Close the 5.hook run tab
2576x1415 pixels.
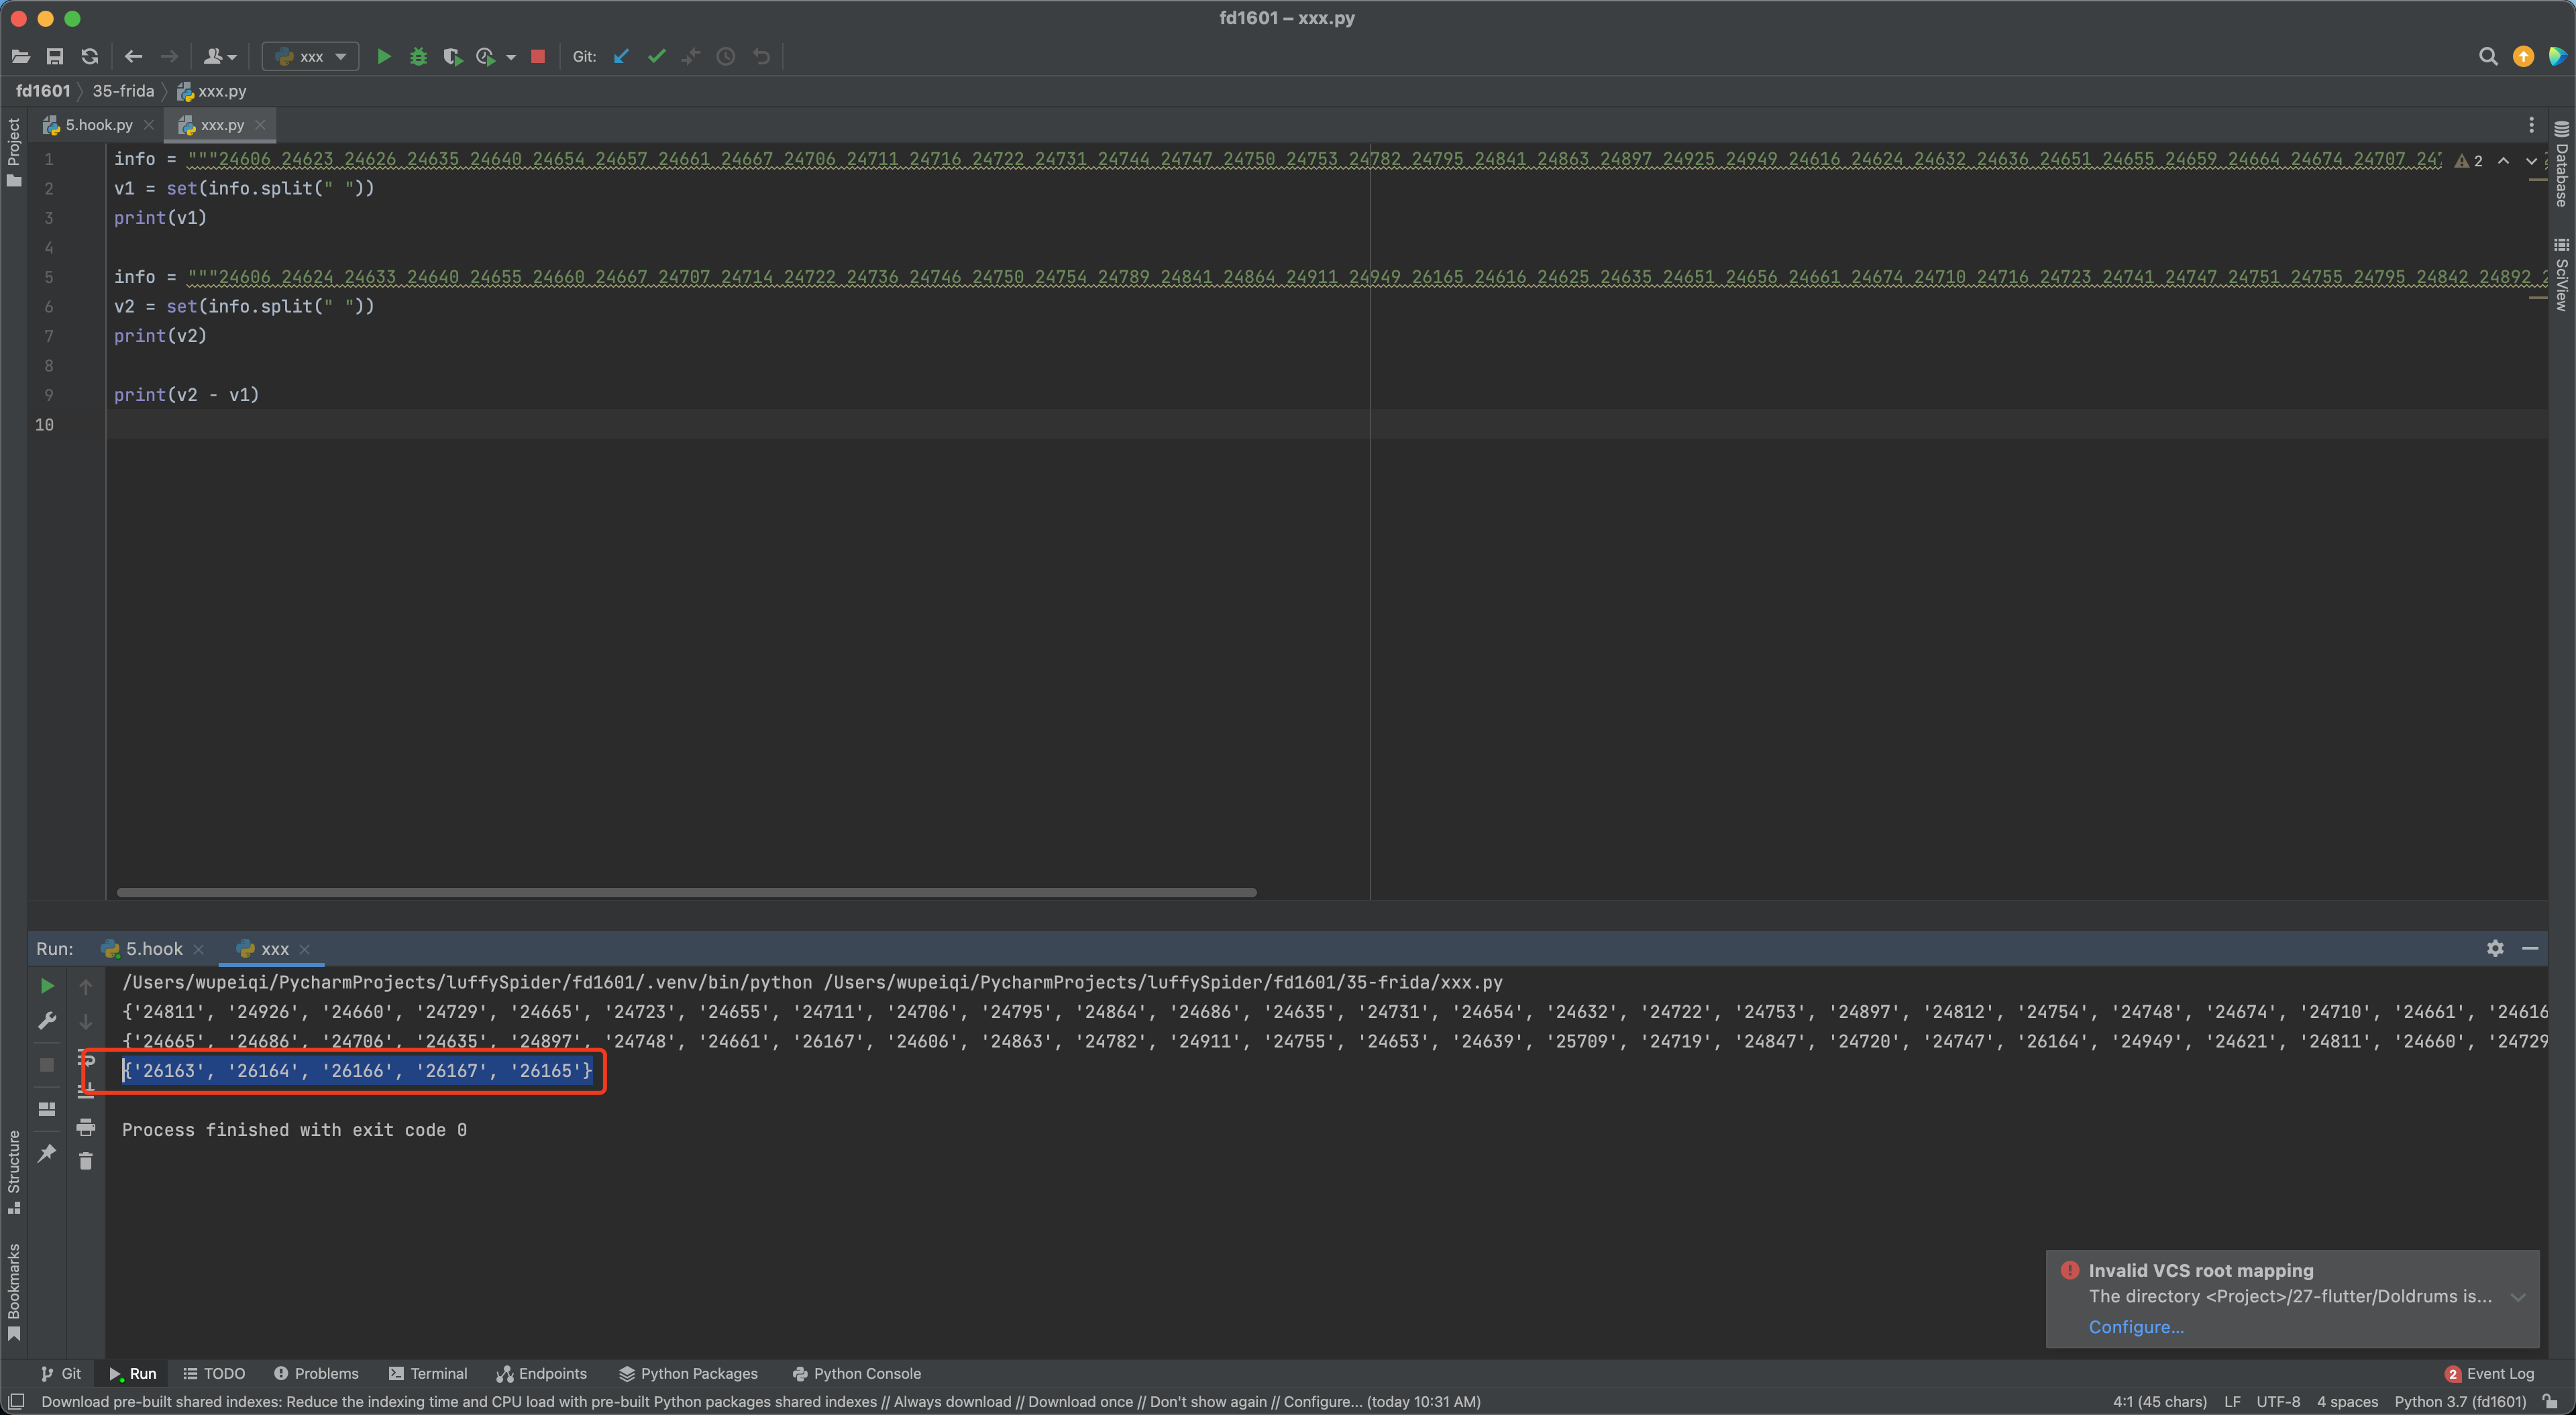[199, 950]
